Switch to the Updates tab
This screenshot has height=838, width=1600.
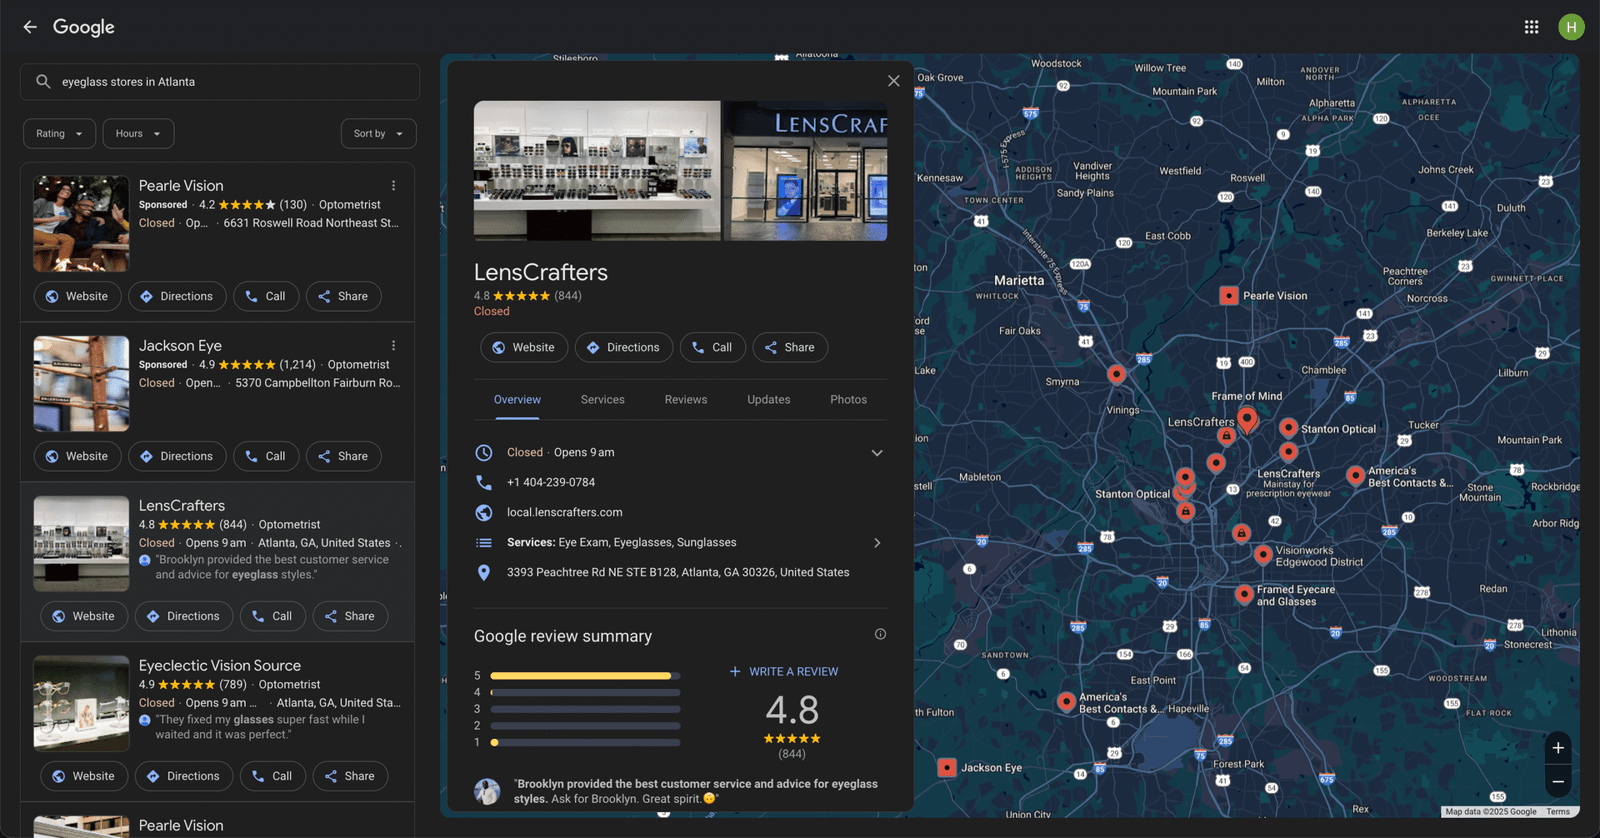(x=769, y=400)
